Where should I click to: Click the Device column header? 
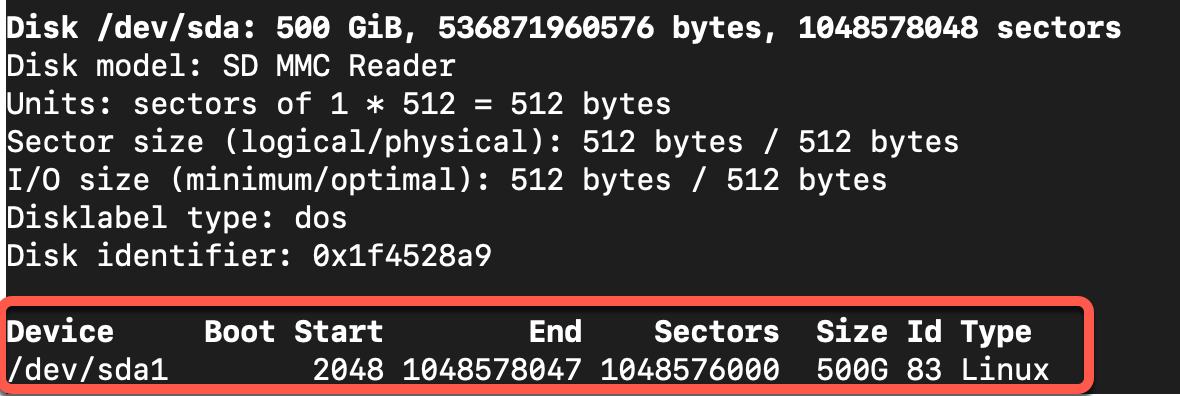(60, 332)
